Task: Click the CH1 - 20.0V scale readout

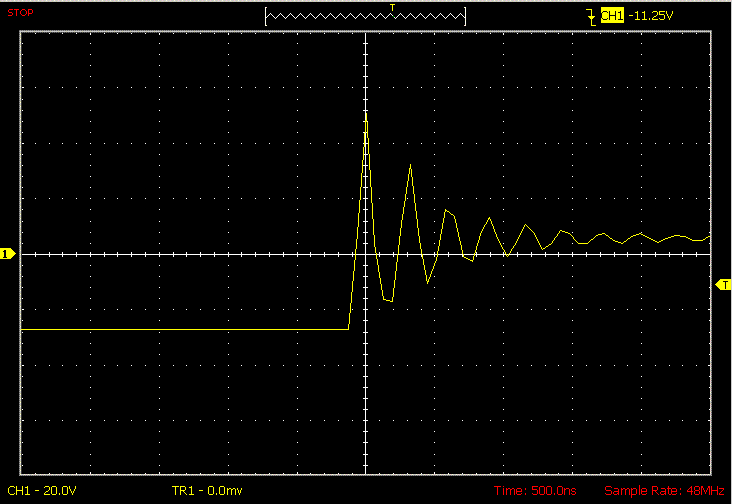Action: pyautogui.click(x=42, y=490)
